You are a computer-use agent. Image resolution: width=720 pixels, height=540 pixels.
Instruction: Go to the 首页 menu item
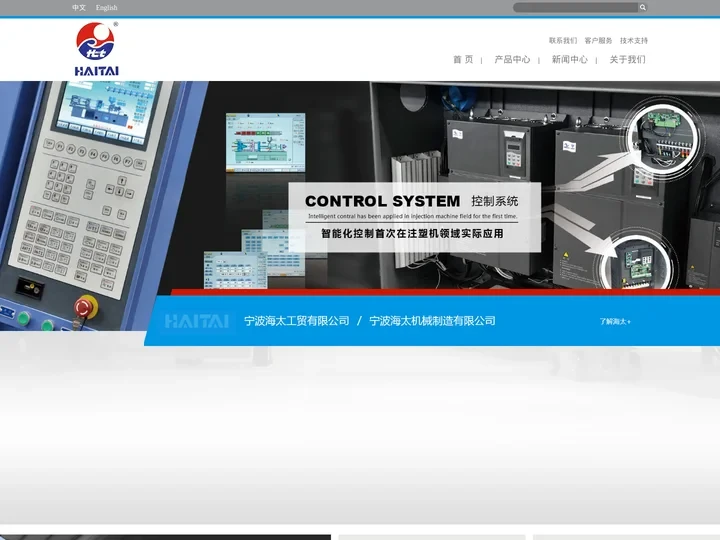[463, 59]
